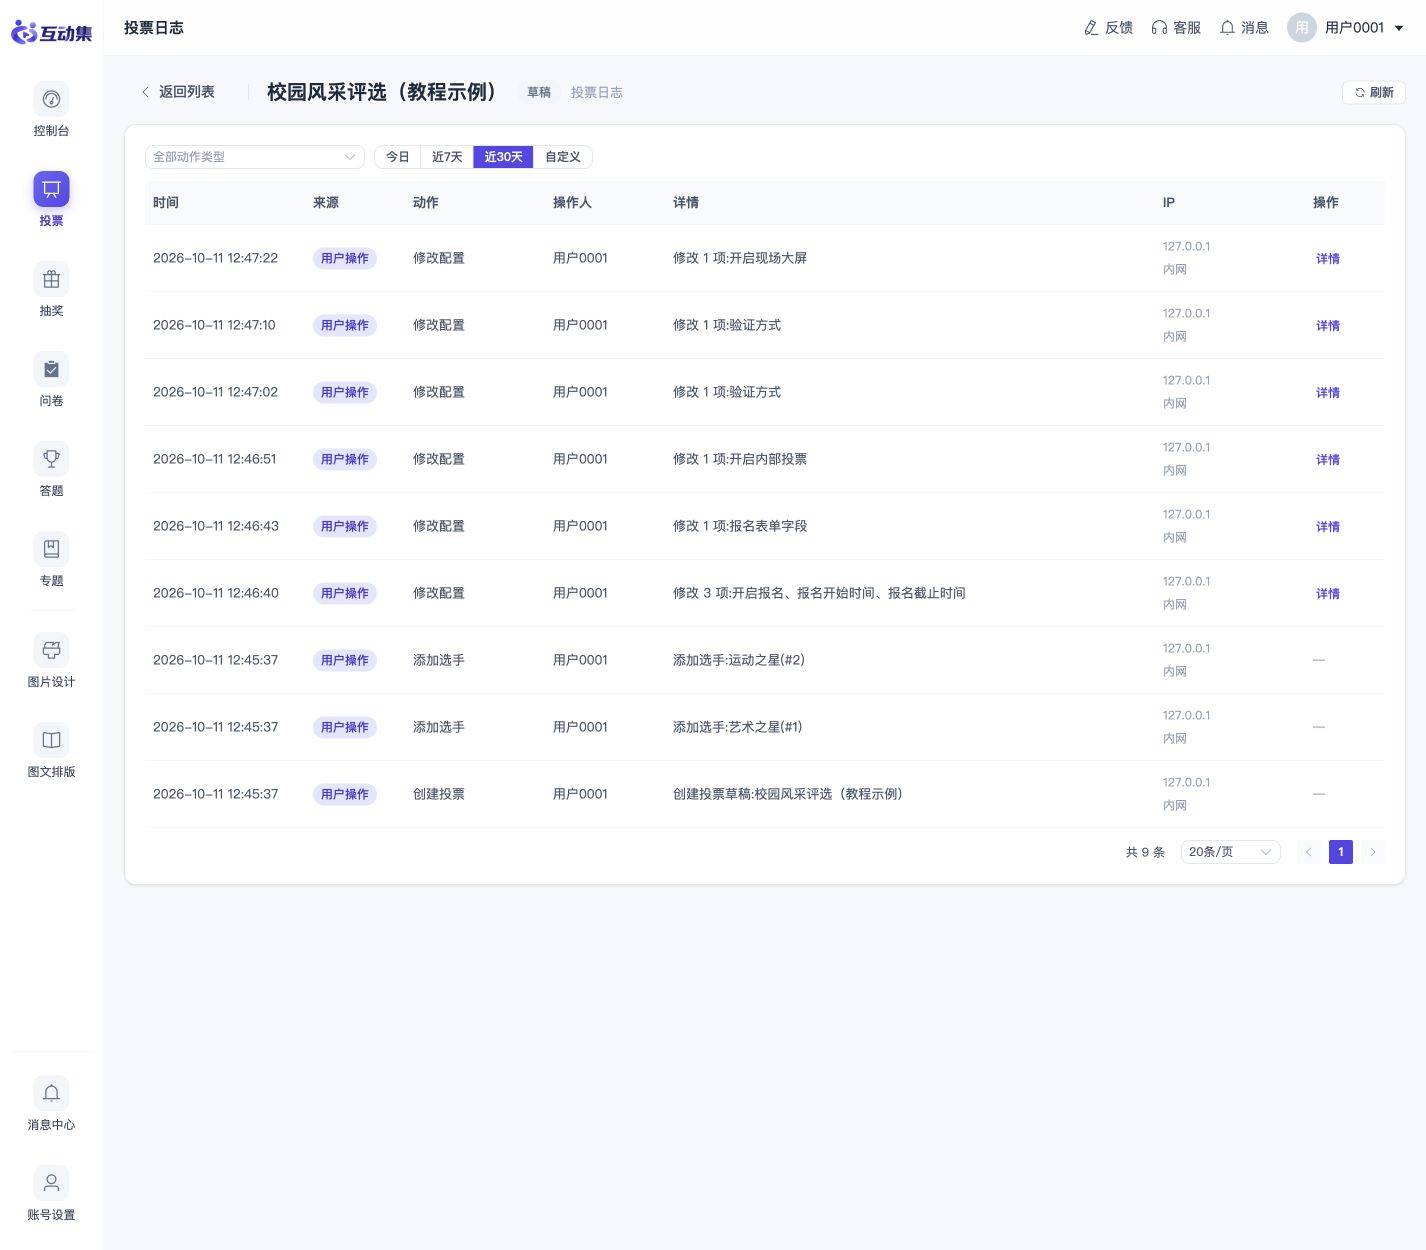This screenshot has width=1426, height=1250.
Task: Click the 来源 column header
Action: 326,202
